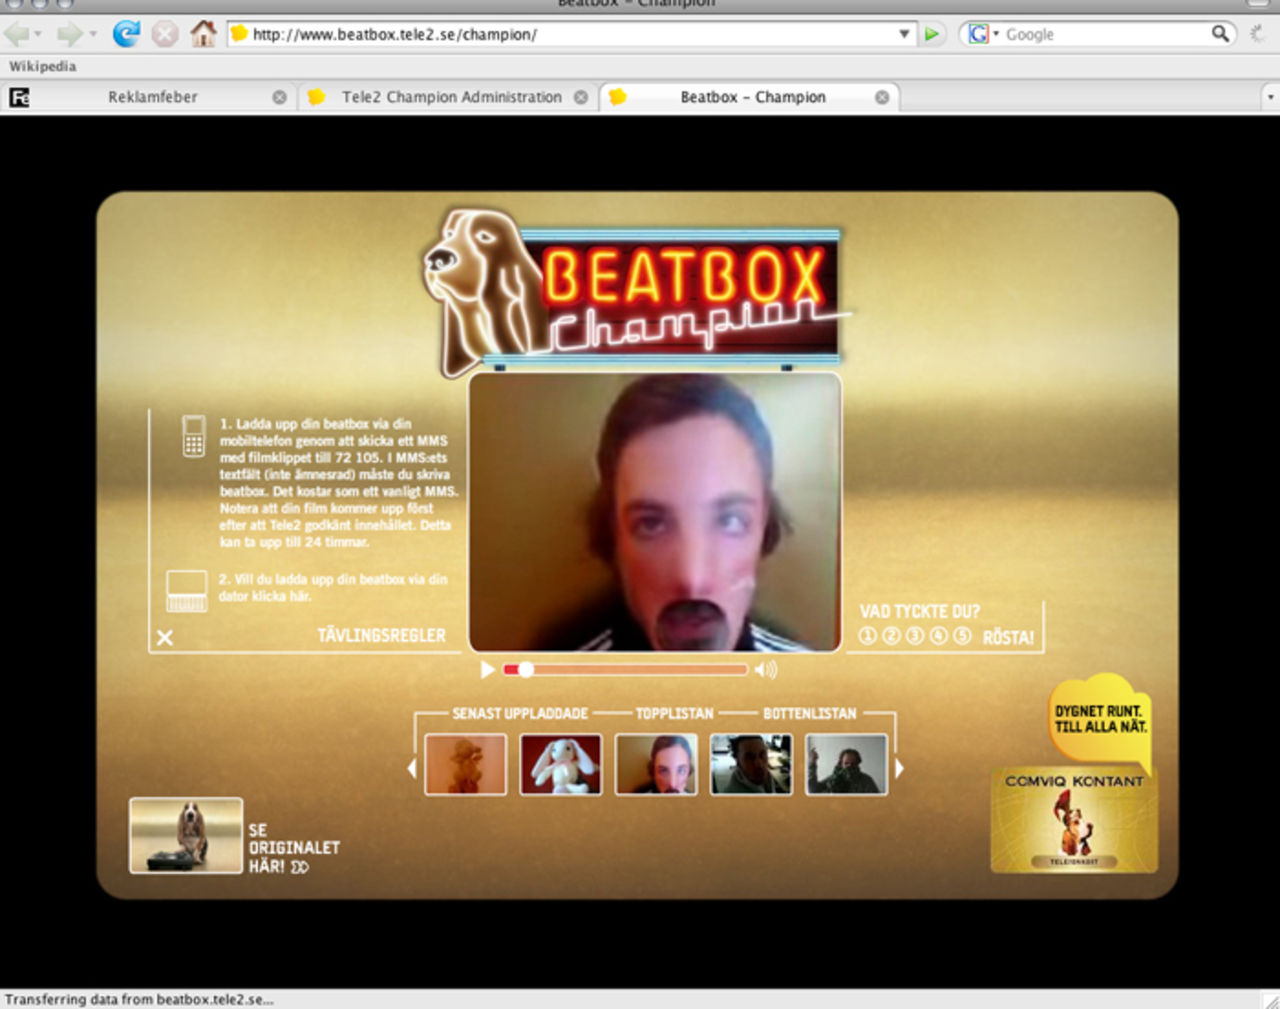Screen dimensions: 1280x1009
Task: Stop loading with the X icon
Action: tap(165, 34)
